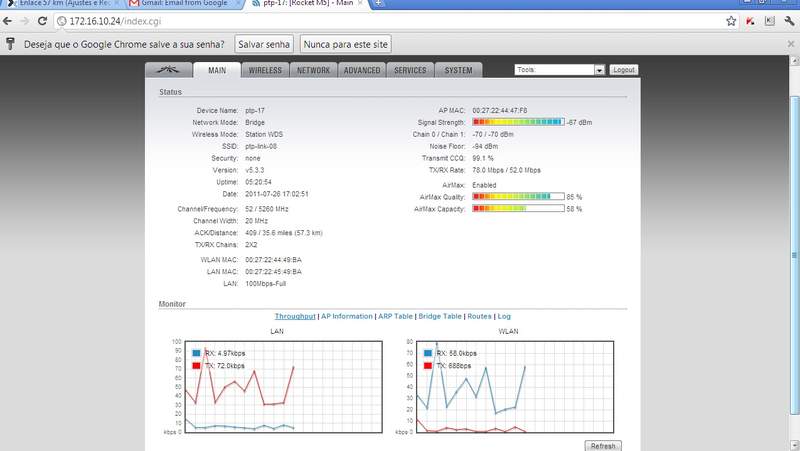800x451 pixels.
Task: Click the site info icon in the address bar
Action: coord(62,21)
